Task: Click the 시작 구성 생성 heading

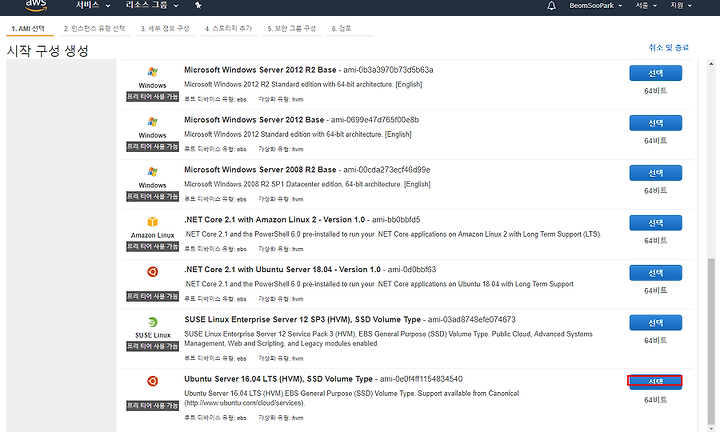Action: [47, 50]
